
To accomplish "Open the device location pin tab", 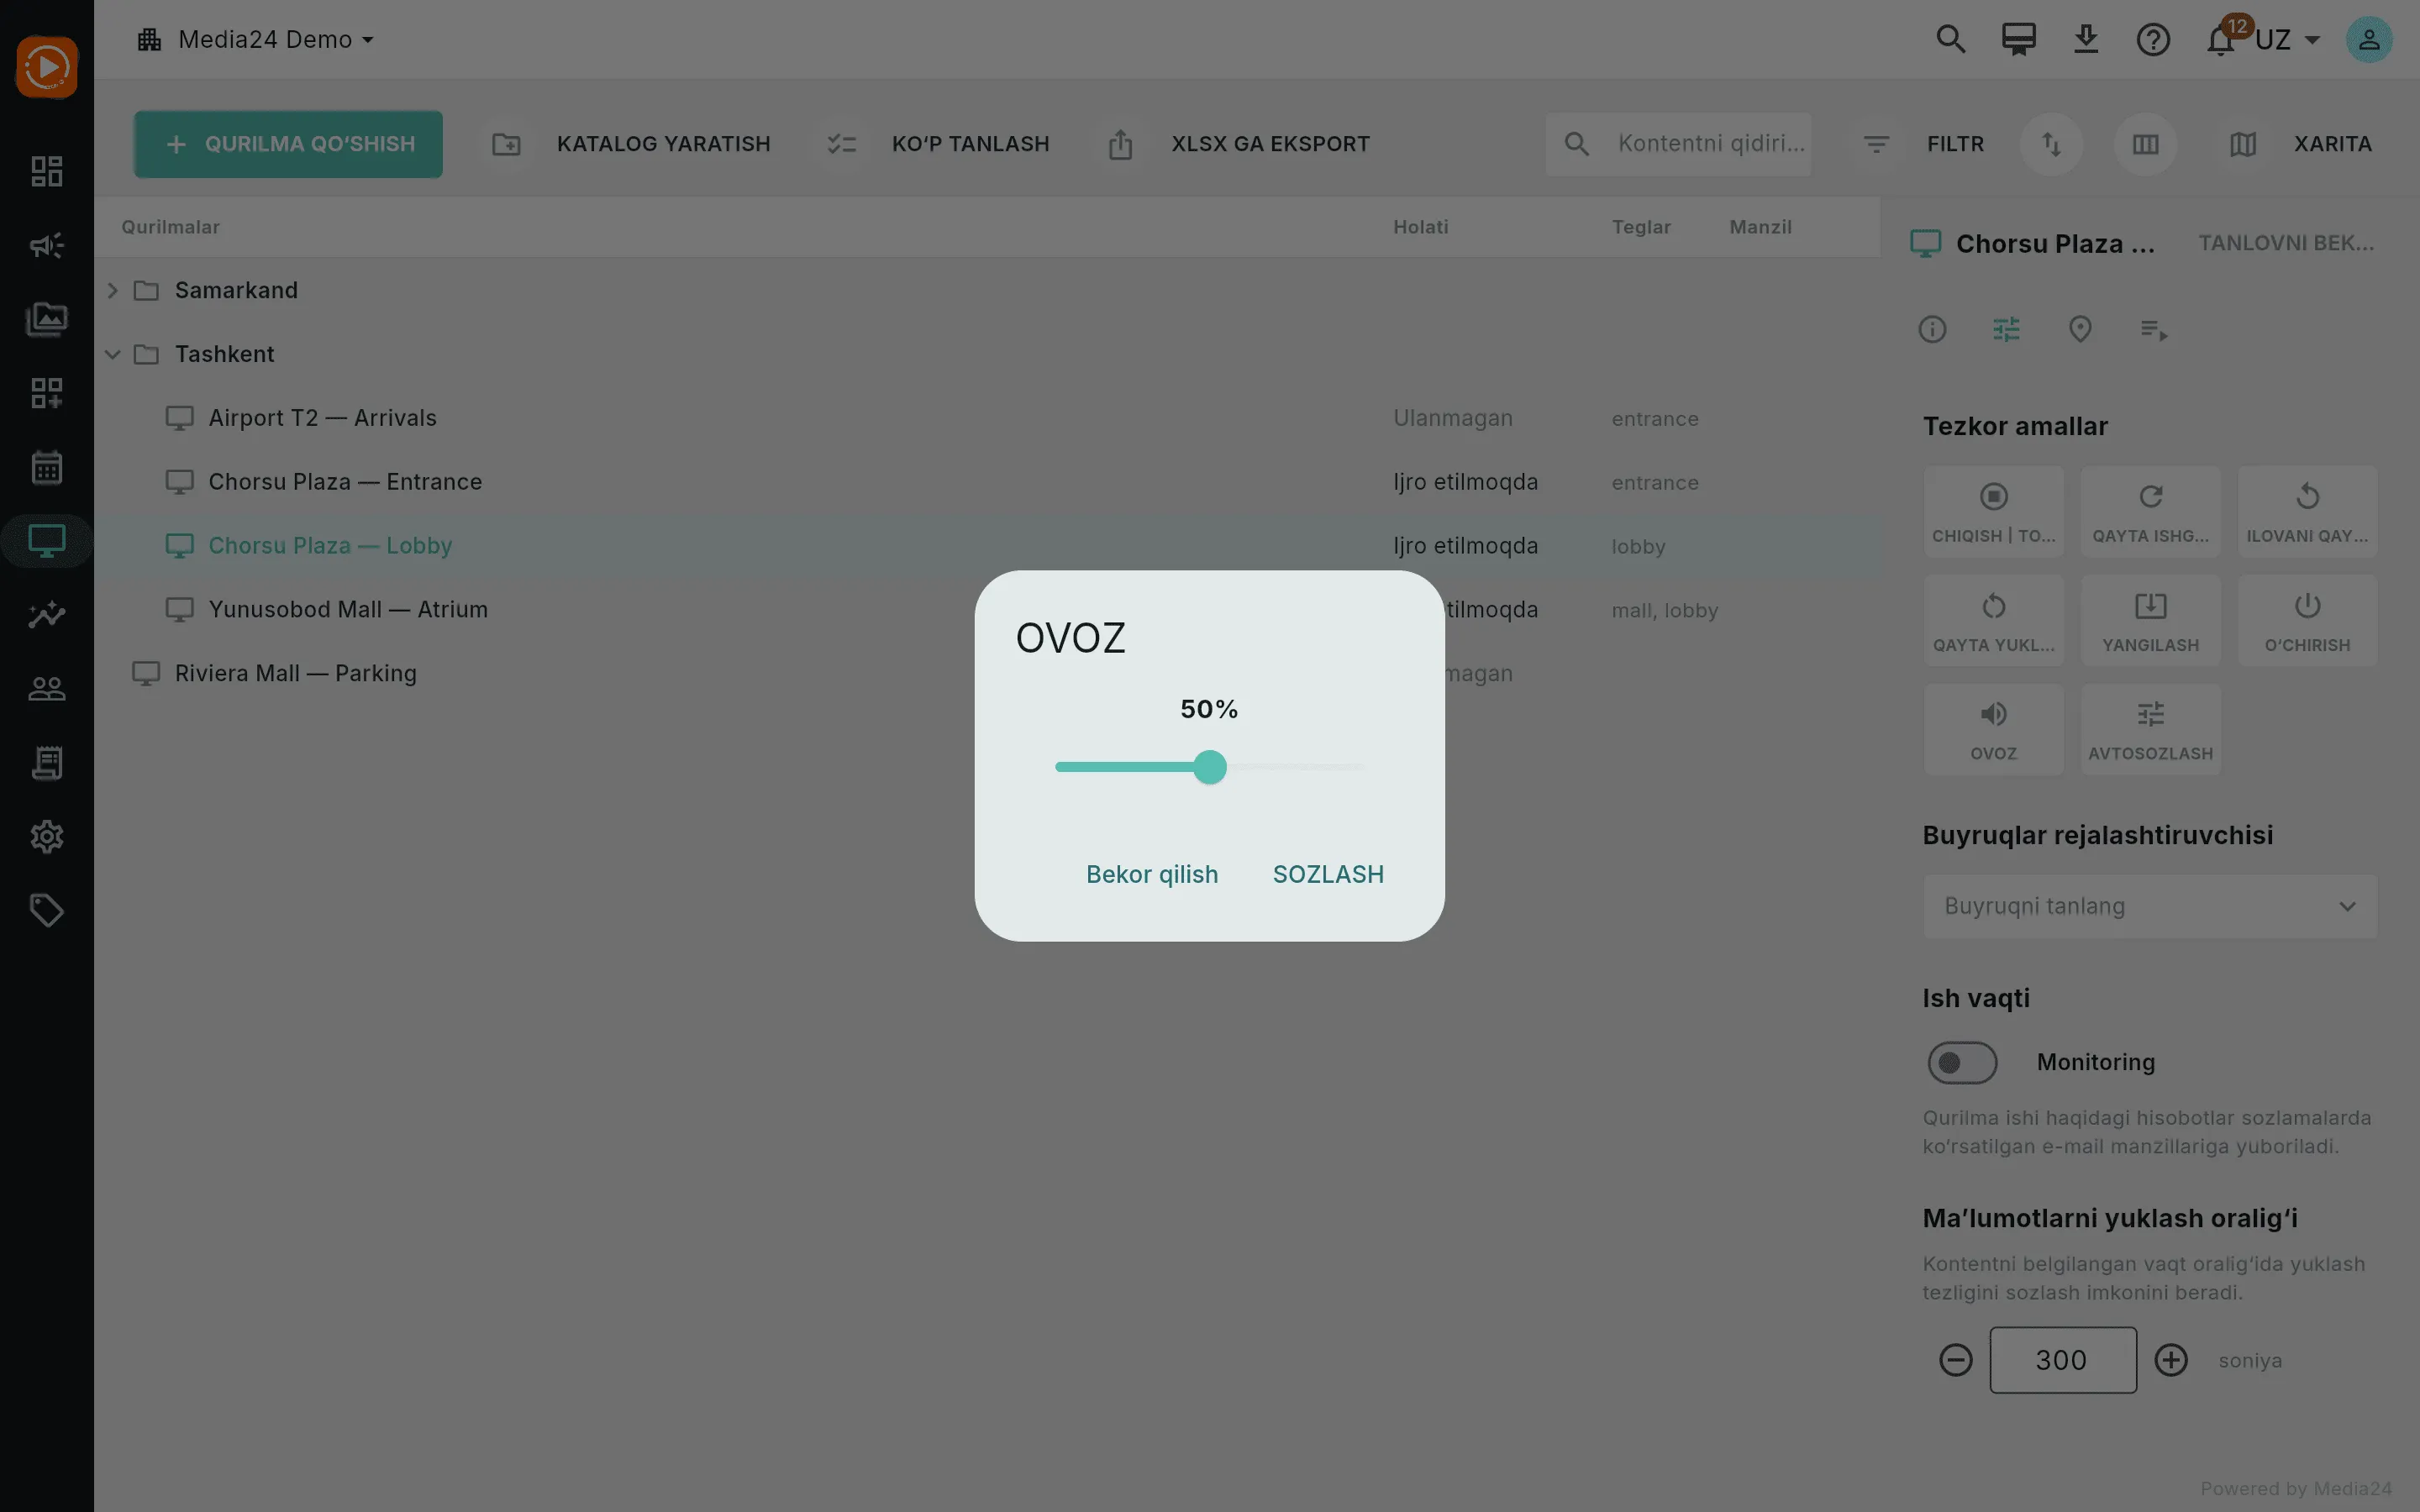I will click(2080, 329).
